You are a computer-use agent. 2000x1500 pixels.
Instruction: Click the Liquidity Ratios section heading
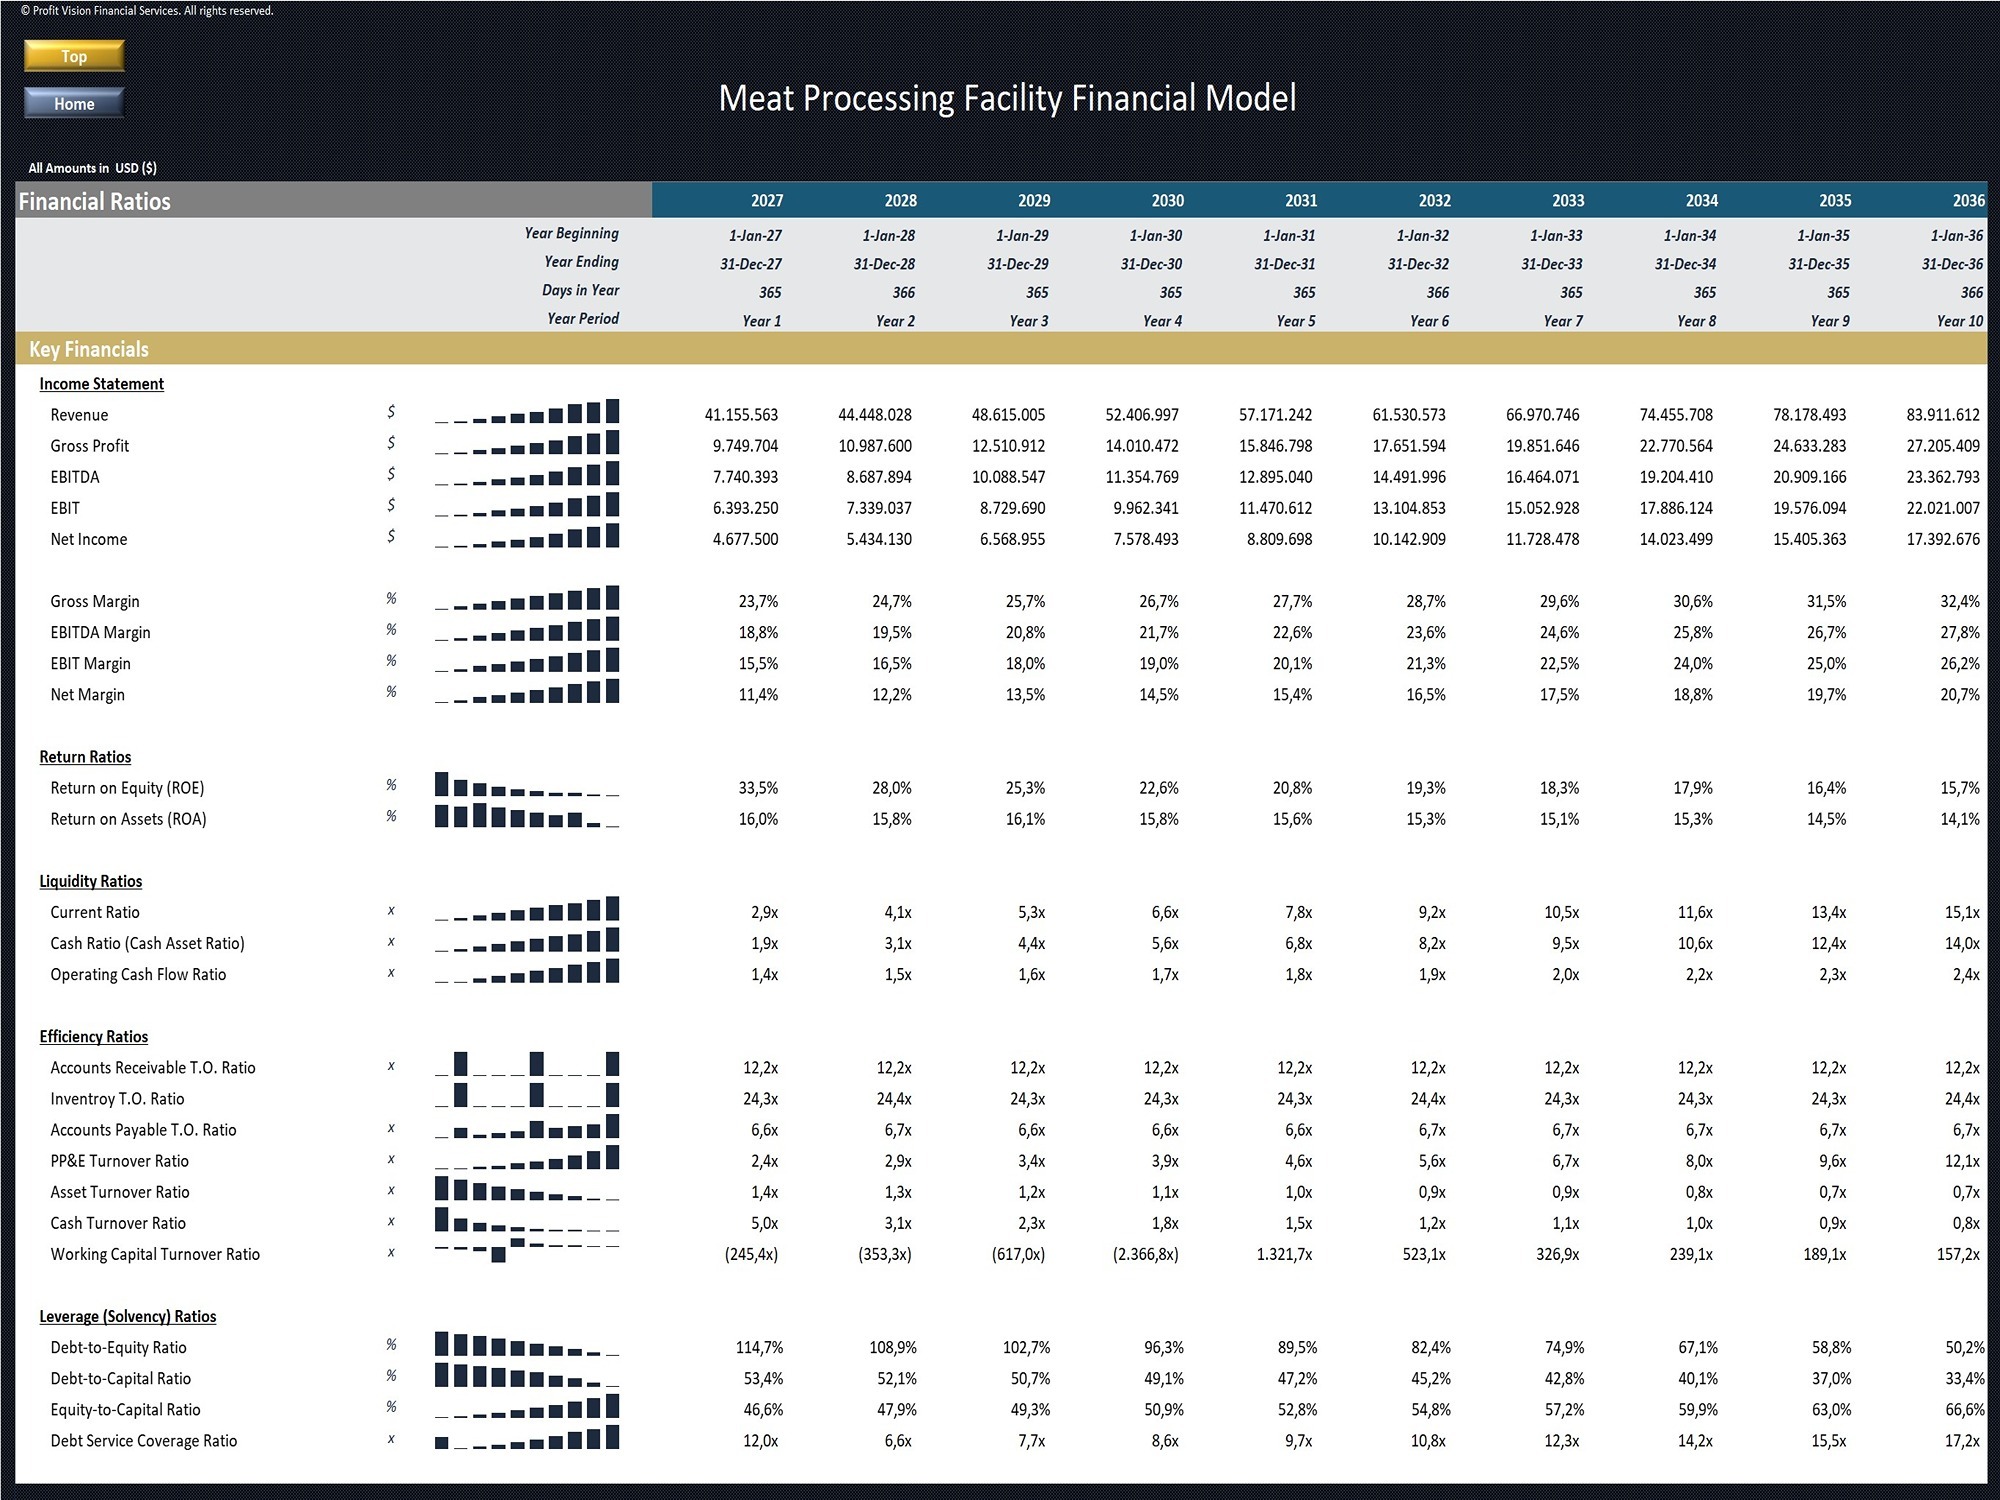click(90, 881)
